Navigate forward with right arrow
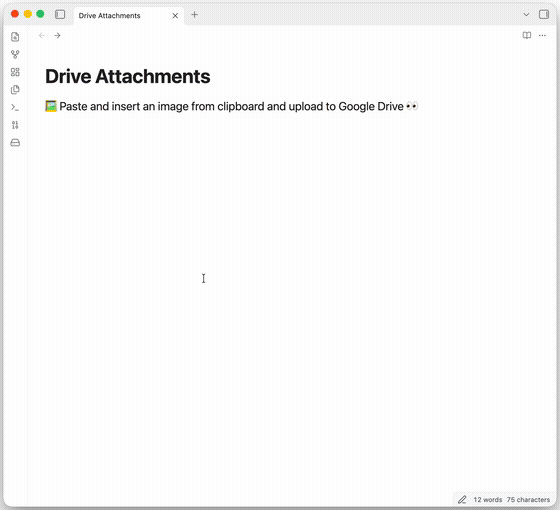 coord(57,35)
